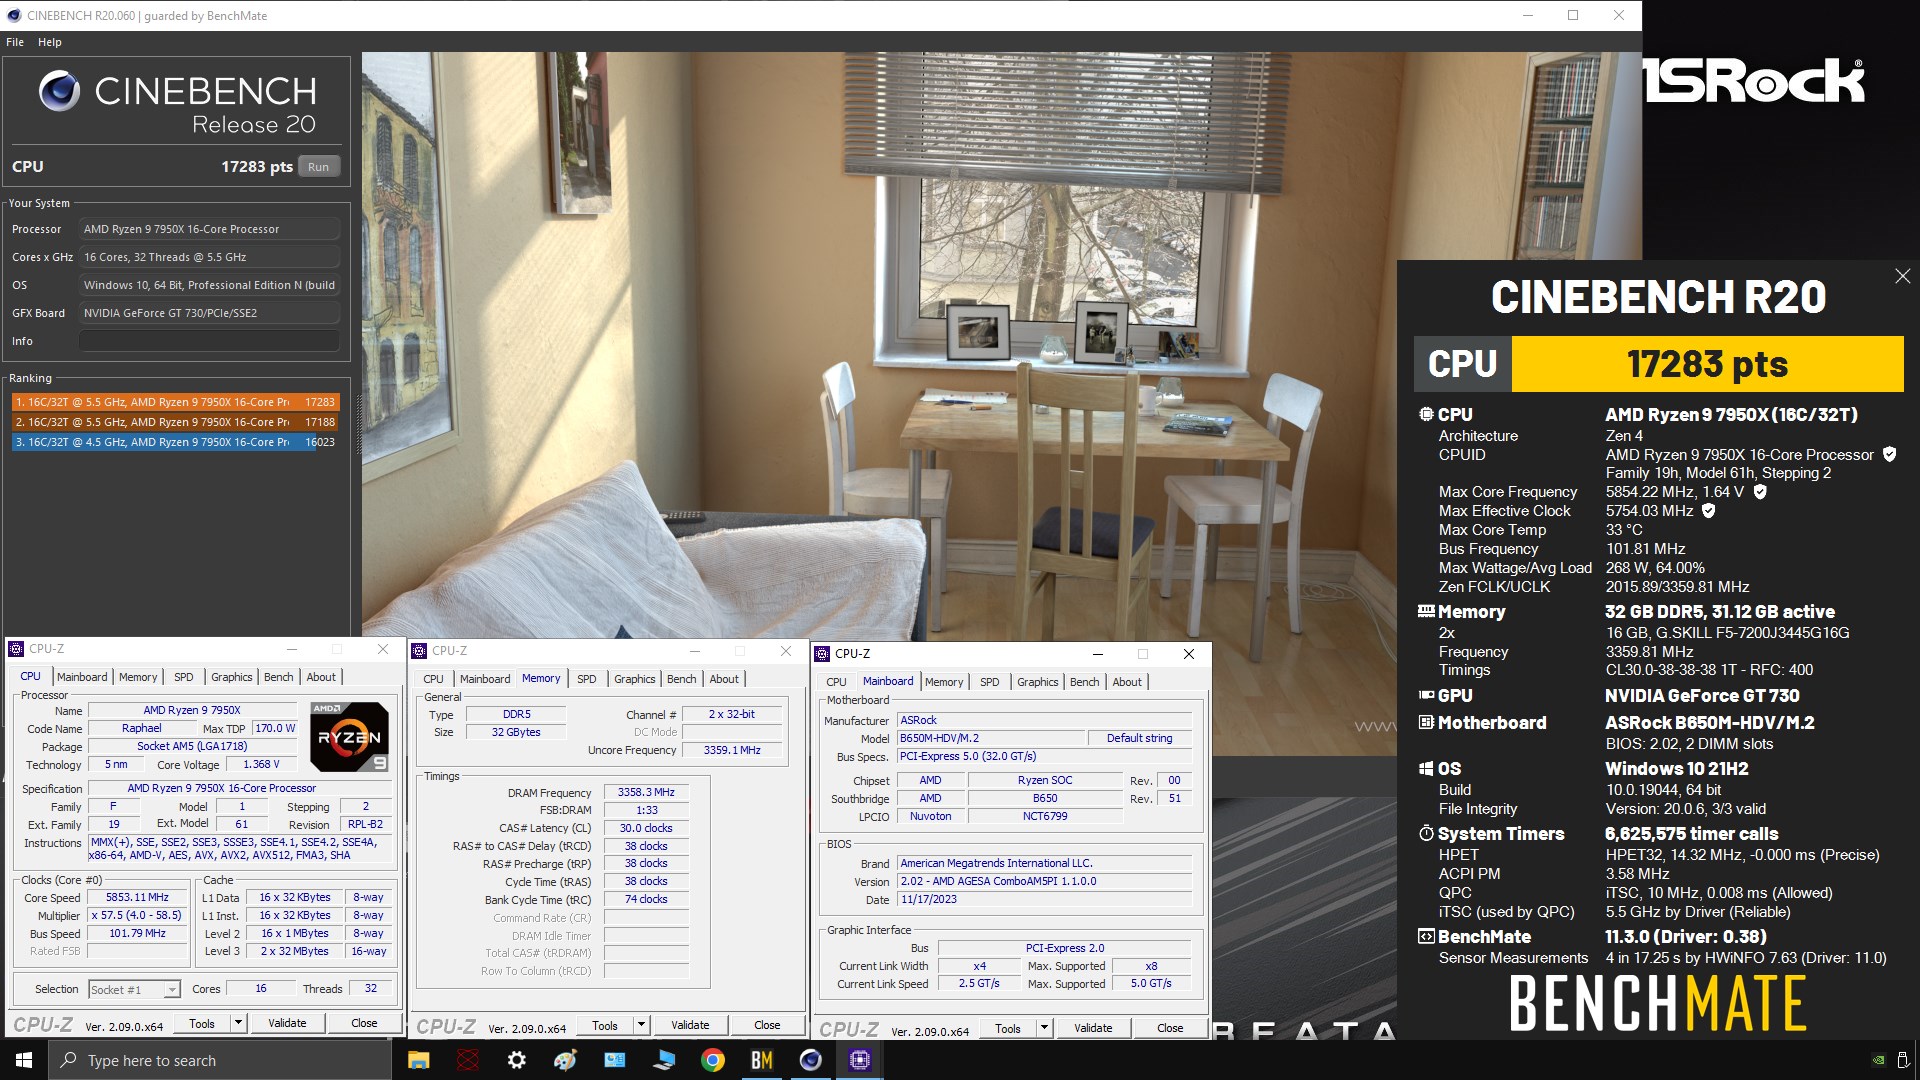The height and width of the screenshot is (1080, 1920).
Task: Expand Tools dropdown arrow in right CPU-Z window
Action: pyautogui.click(x=1044, y=1028)
